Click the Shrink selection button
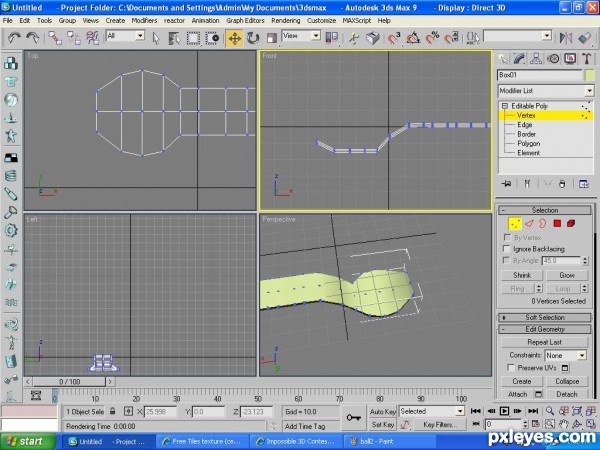This screenshot has width=600, height=450. coord(522,275)
